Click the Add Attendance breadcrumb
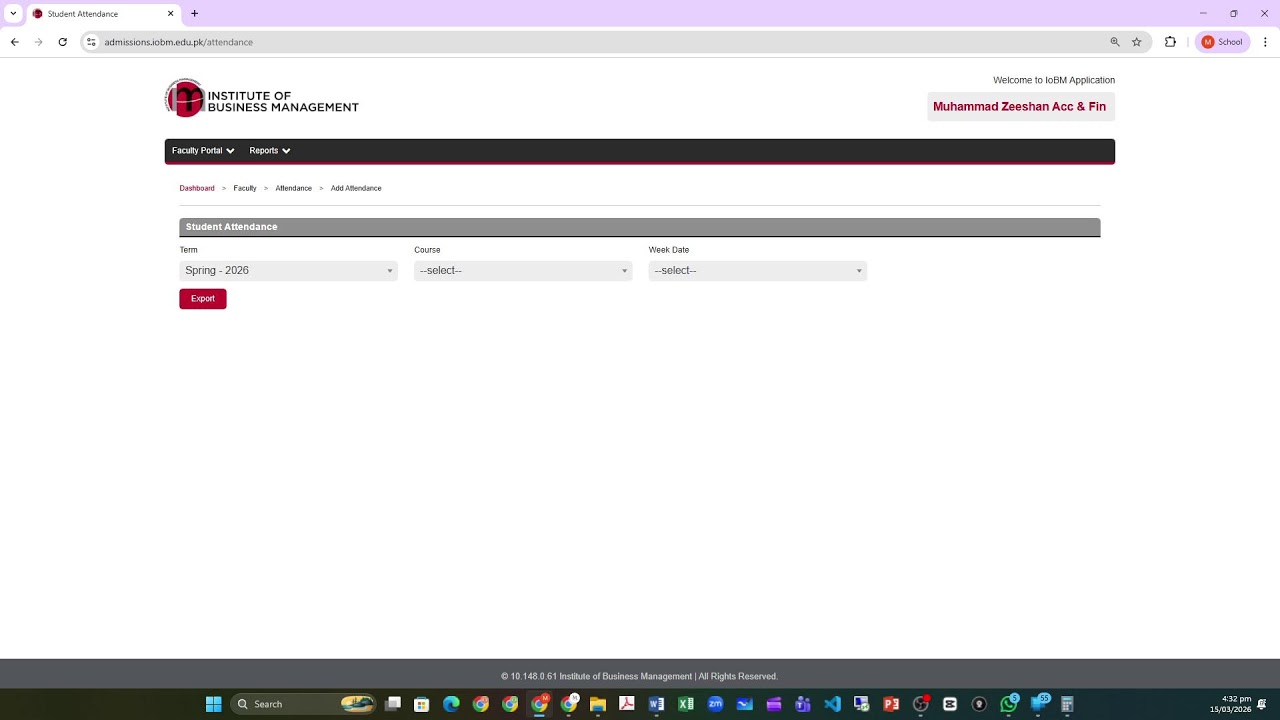Viewport: 1280px width, 720px height. pos(356,188)
